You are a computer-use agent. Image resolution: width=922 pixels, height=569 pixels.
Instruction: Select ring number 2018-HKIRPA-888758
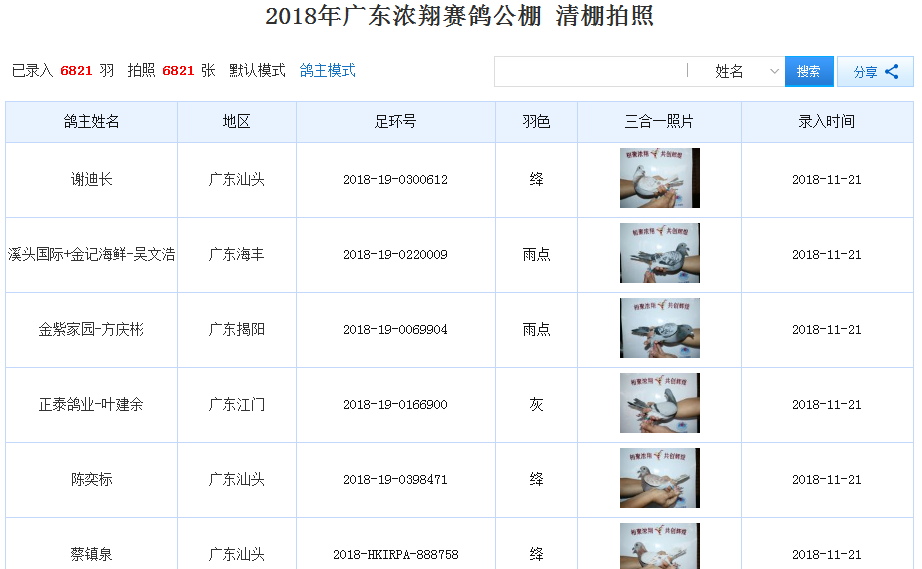click(396, 555)
